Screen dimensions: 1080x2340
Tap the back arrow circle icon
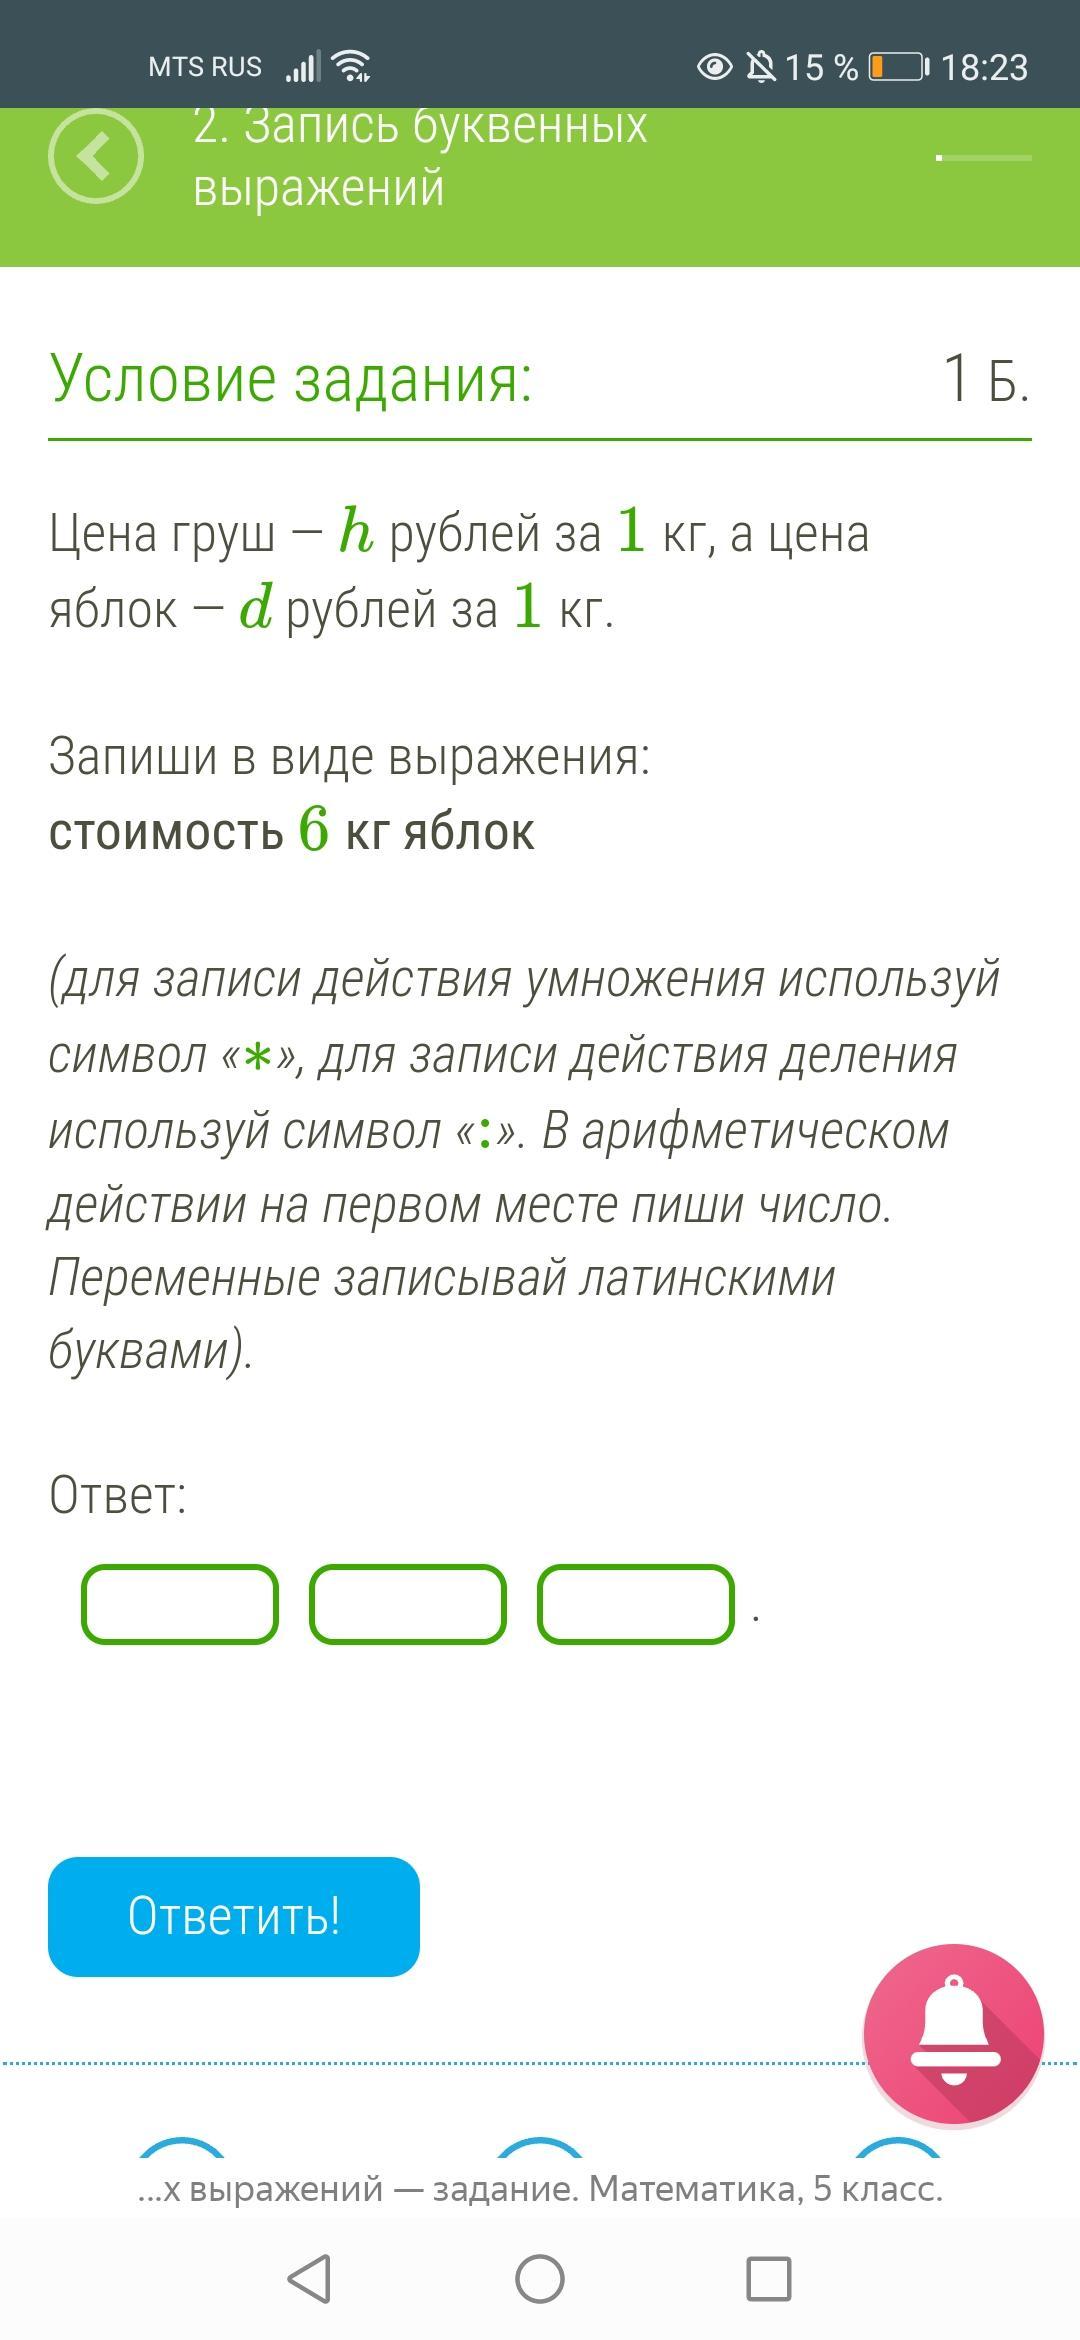[96, 156]
